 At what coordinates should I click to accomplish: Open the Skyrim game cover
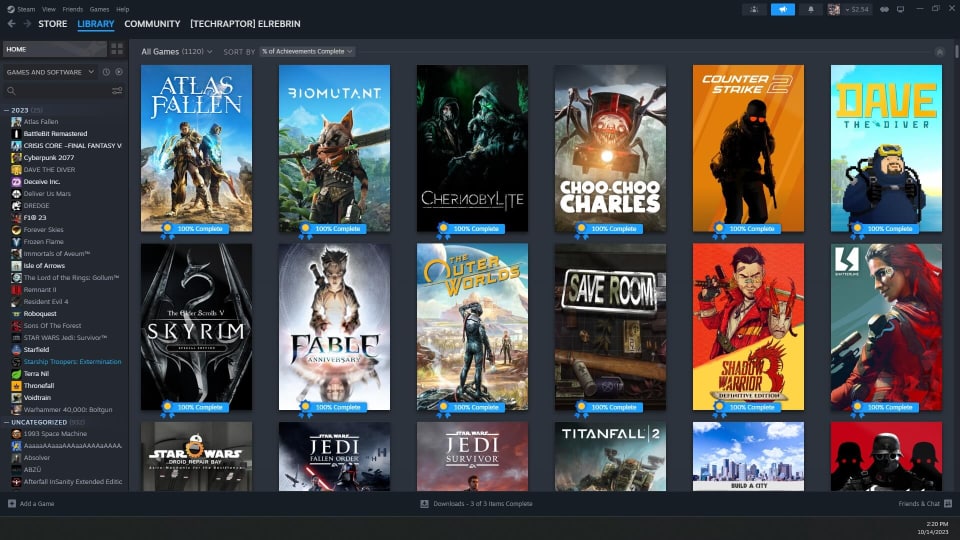coord(197,327)
